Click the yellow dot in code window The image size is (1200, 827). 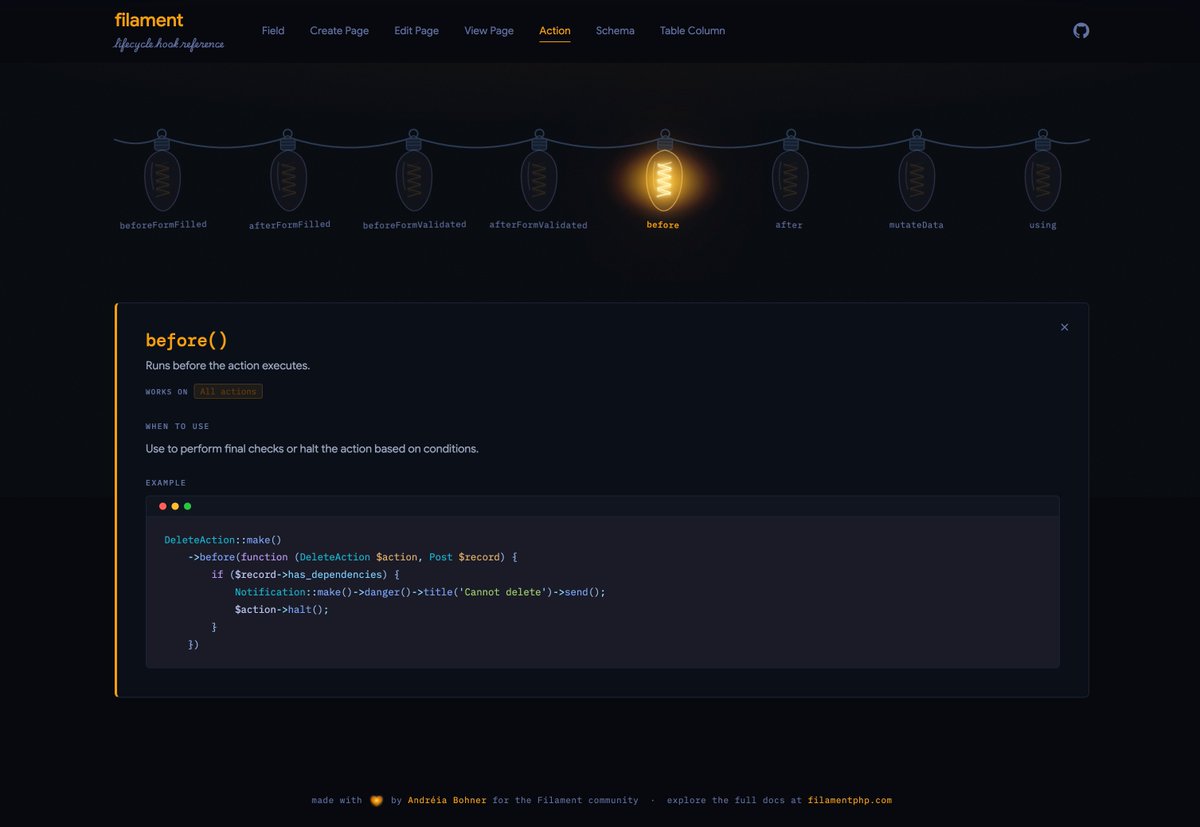175,506
